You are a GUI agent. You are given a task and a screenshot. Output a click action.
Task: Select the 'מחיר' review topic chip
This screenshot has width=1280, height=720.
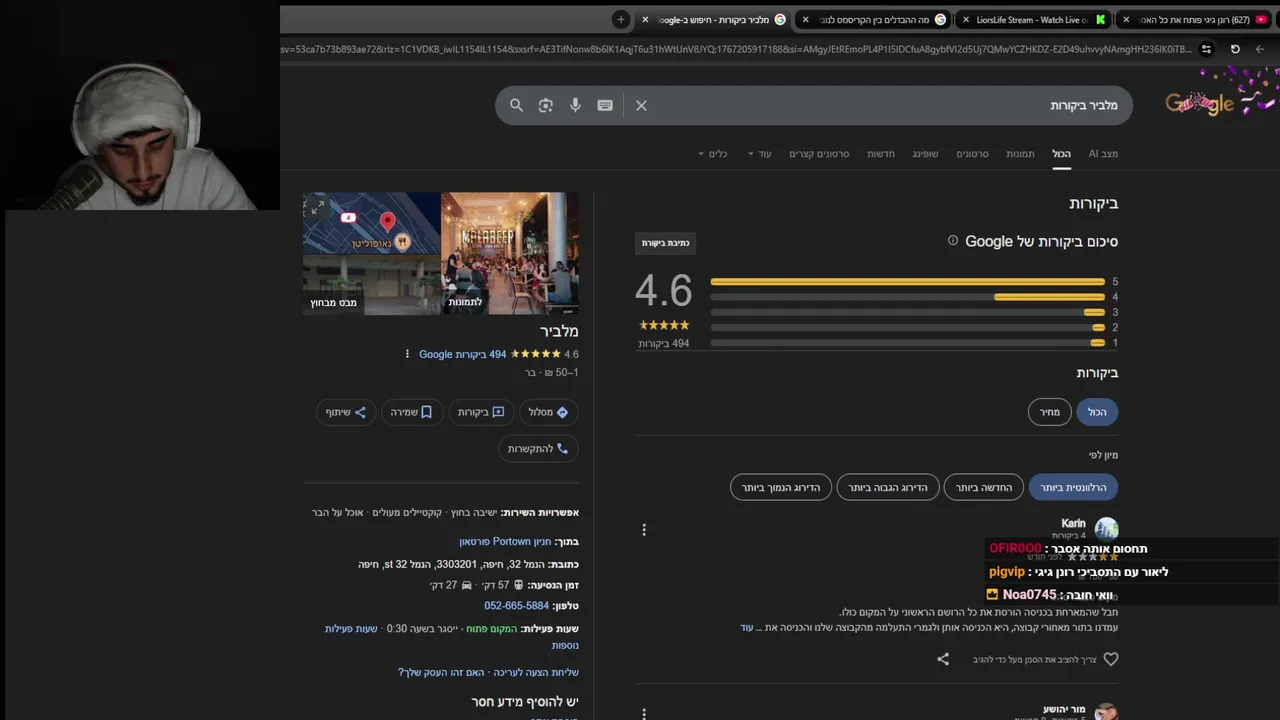(x=1049, y=412)
